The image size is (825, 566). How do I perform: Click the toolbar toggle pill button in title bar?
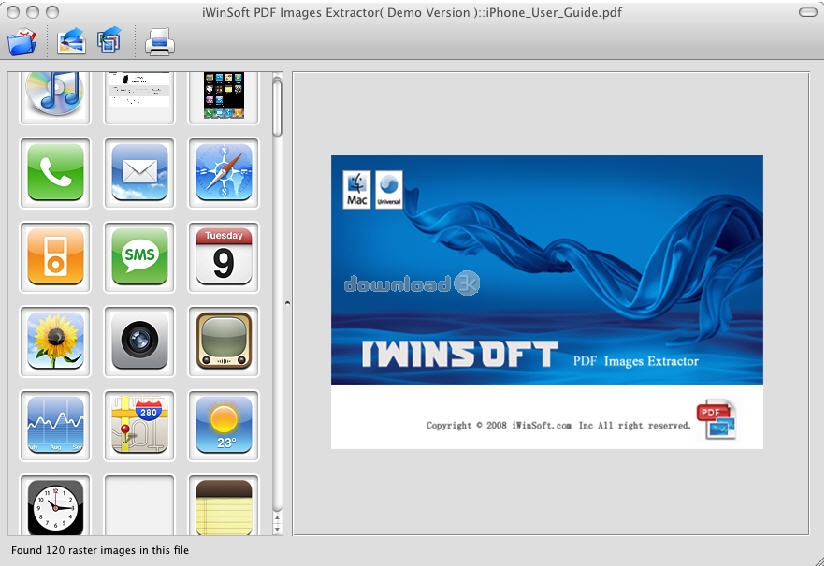pyautogui.click(x=808, y=12)
